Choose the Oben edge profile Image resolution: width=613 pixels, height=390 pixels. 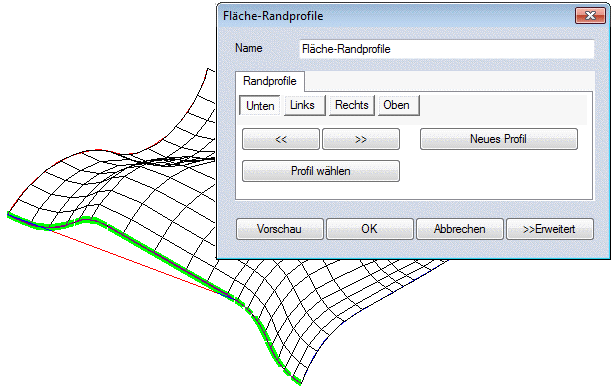[x=399, y=106]
